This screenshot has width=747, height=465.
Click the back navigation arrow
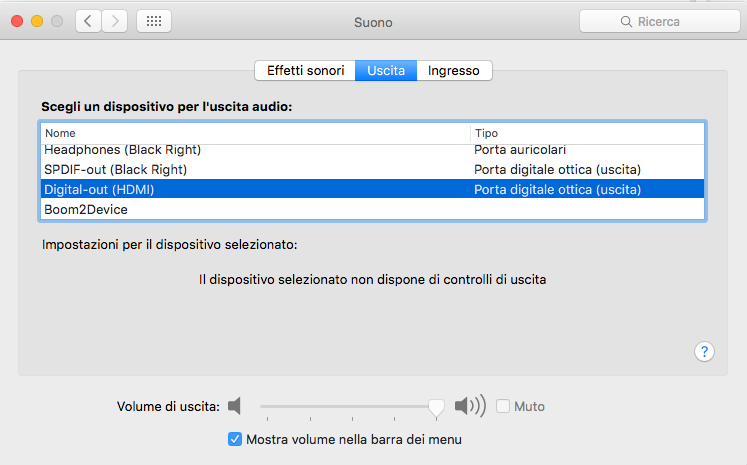89,21
